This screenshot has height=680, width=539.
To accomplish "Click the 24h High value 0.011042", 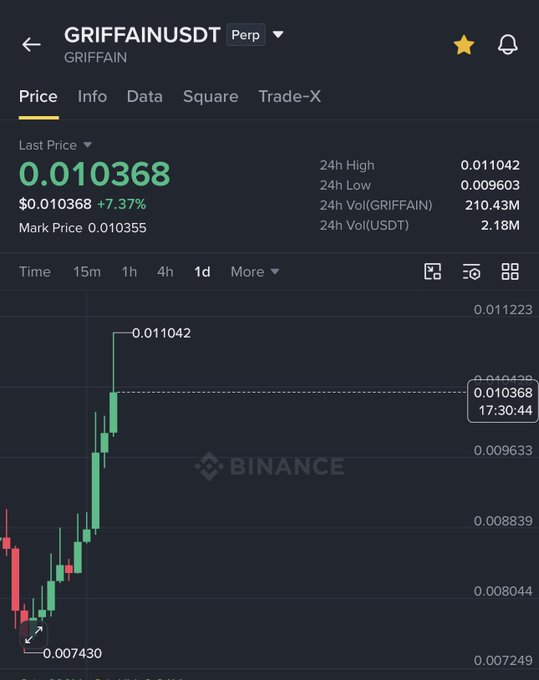I will click(x=490, y=165).
